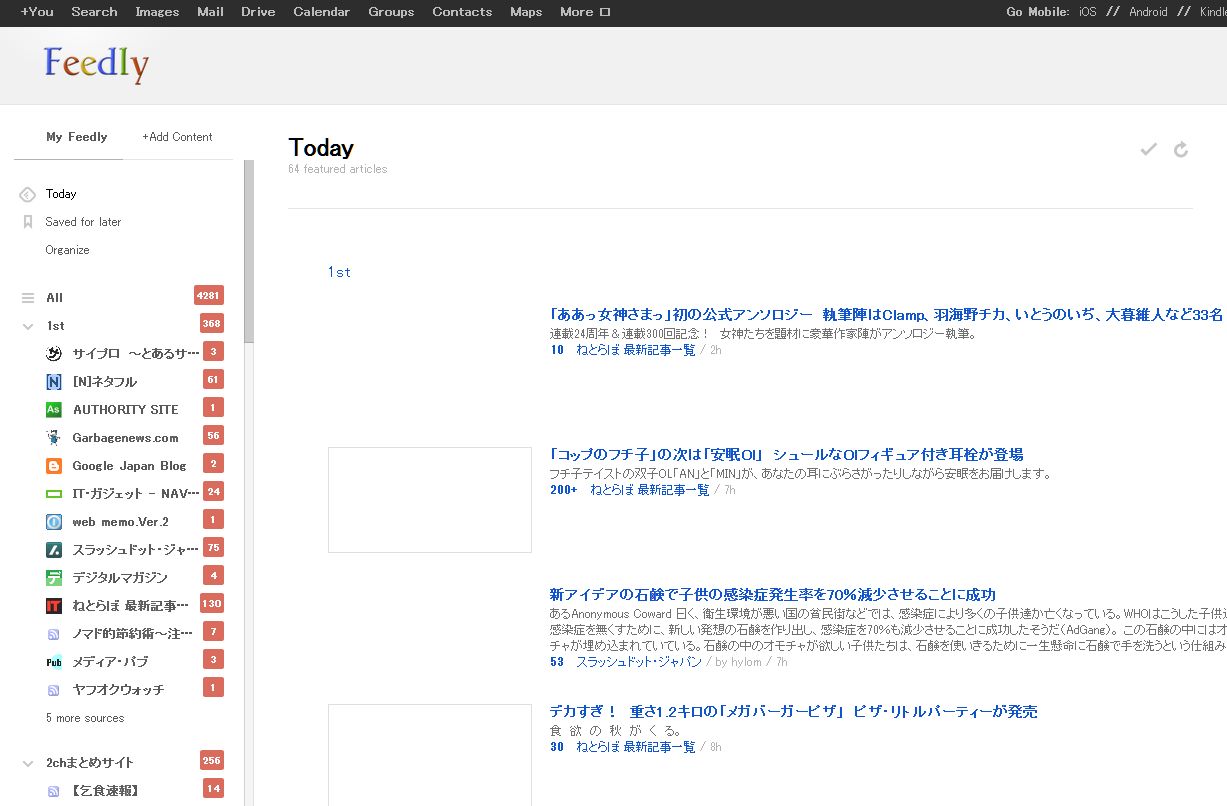1227x806 pixels.
Task: Open Groups in the top bar
Action: 391,12
